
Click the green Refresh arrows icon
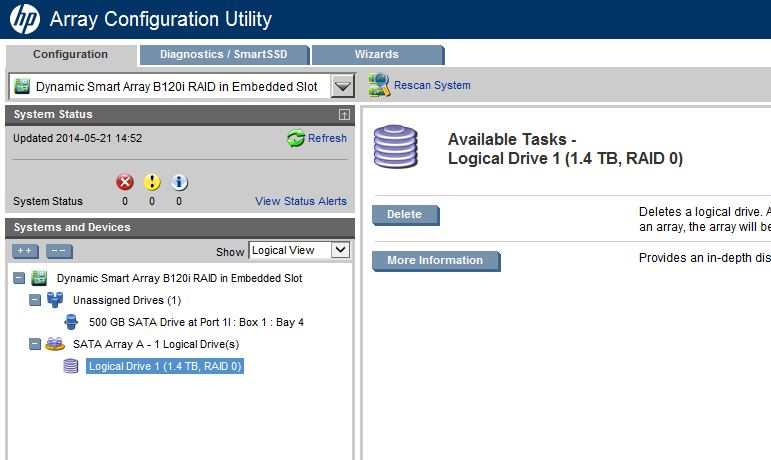tap(296, 139)
